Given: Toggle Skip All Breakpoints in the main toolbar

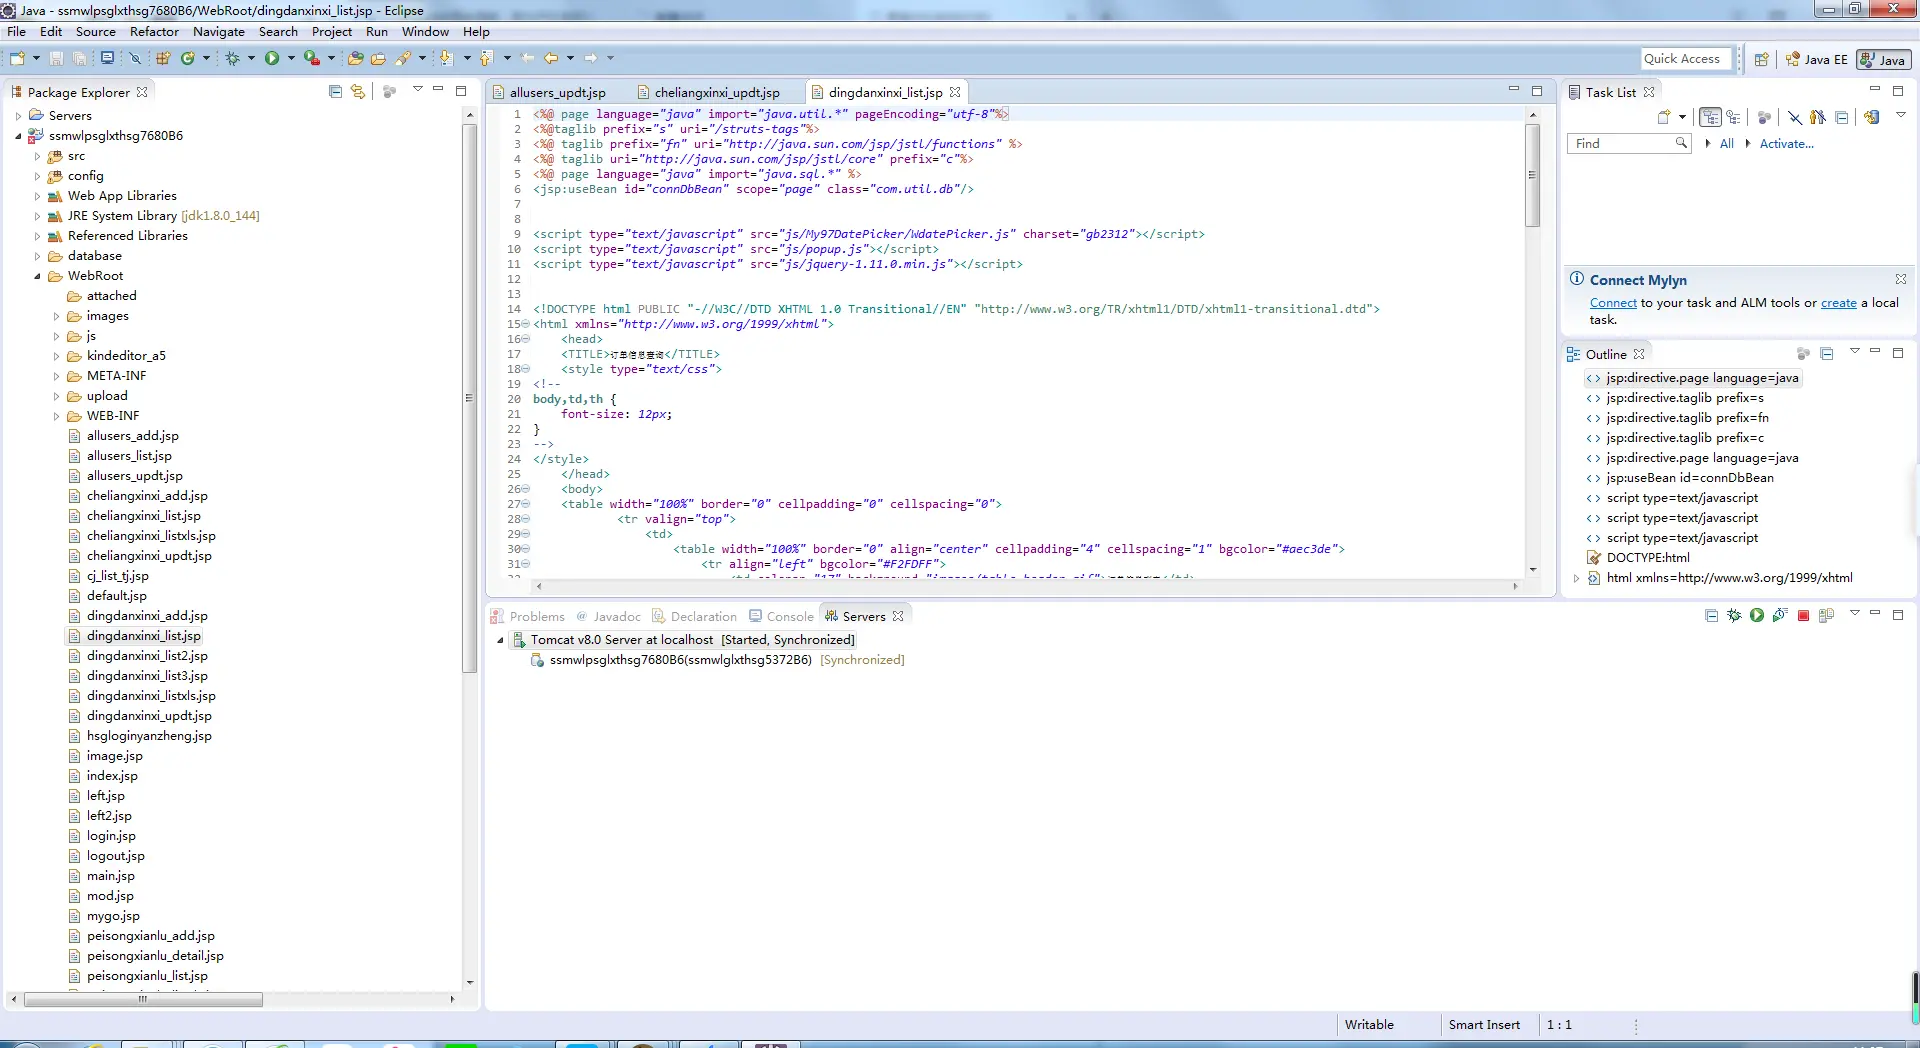Looking at the screenshot, I should click(135, 58).
